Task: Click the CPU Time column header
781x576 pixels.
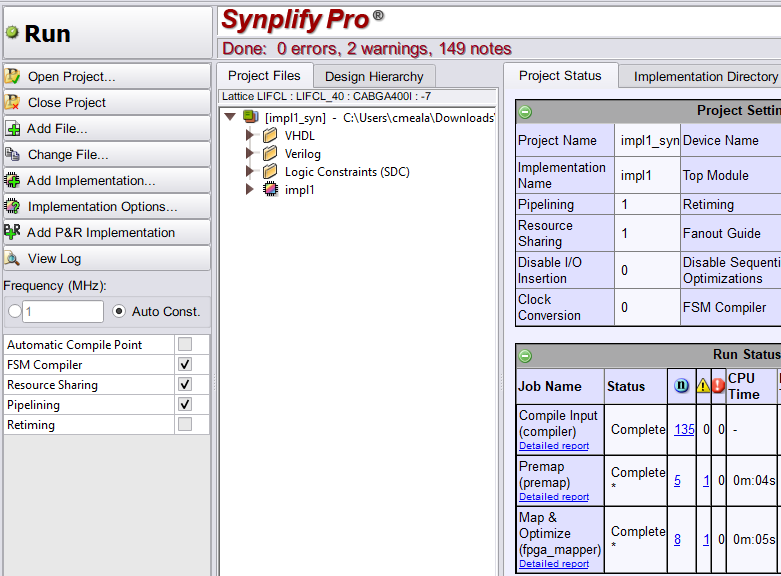Action: tap(751, 386)
